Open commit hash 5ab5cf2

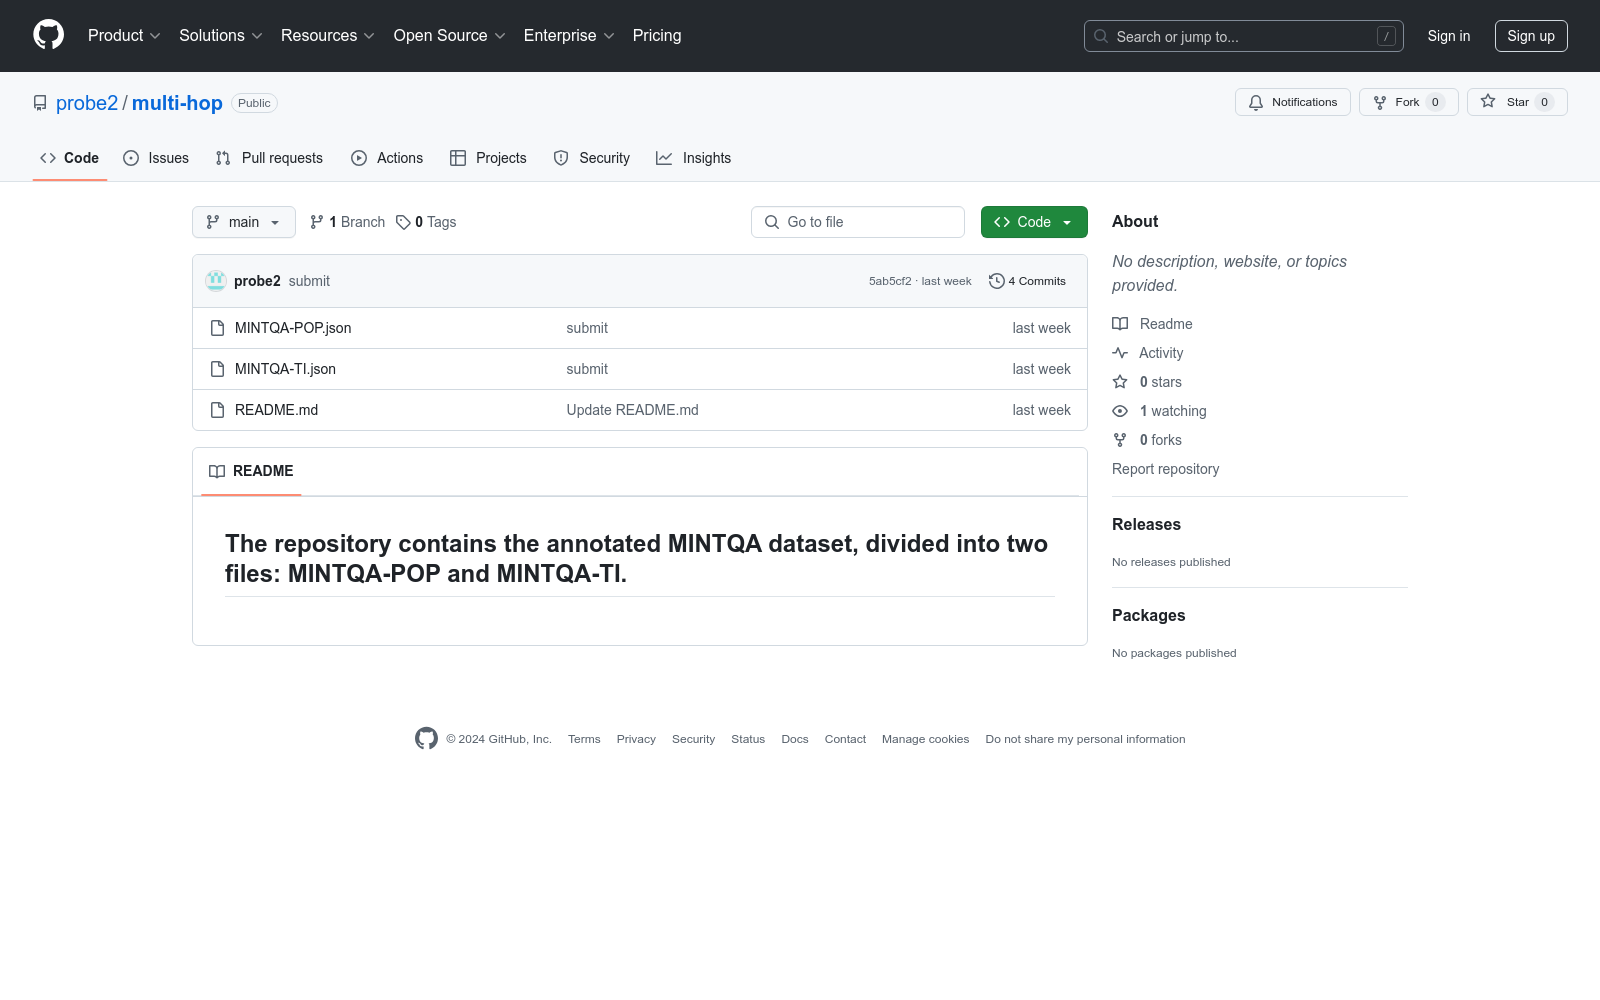[890, 281]
